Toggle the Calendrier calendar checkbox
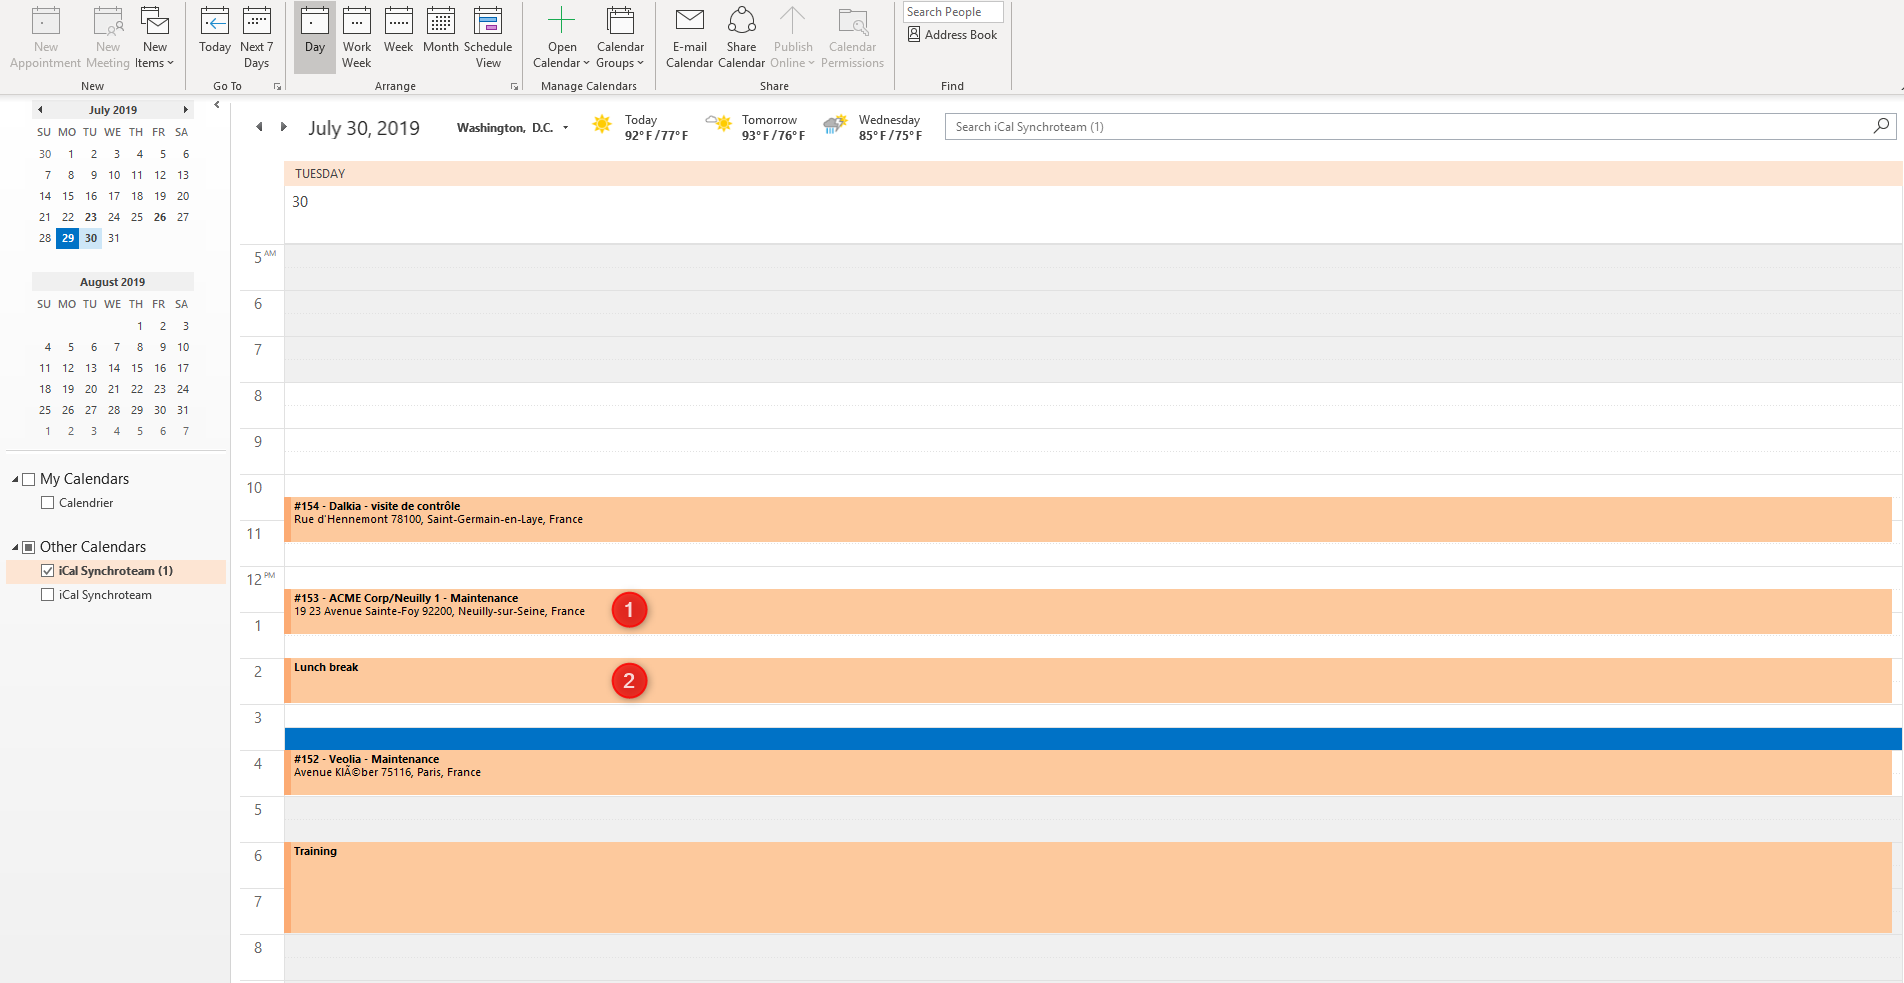The height and width of the screenshot is (983, 1904). [x=47, y=503]
